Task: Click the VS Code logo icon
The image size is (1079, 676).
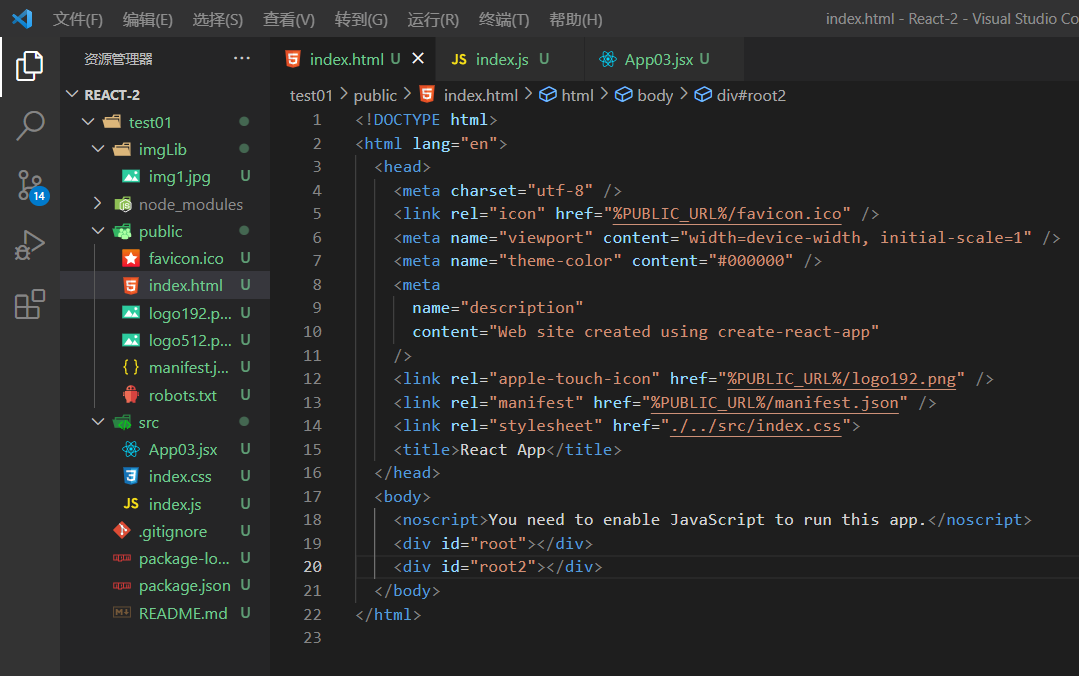Action: point(22,19)
